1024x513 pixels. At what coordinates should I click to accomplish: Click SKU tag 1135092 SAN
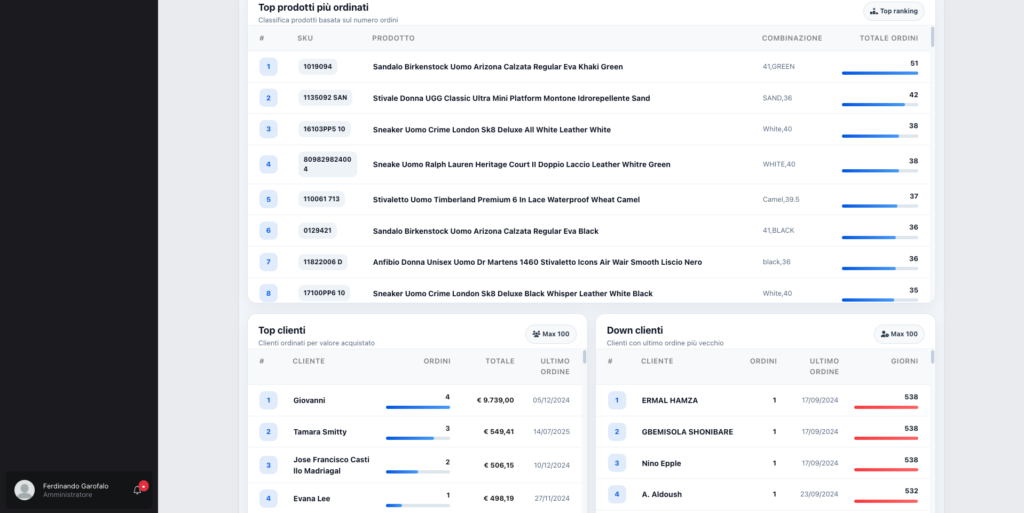point(326,98)
